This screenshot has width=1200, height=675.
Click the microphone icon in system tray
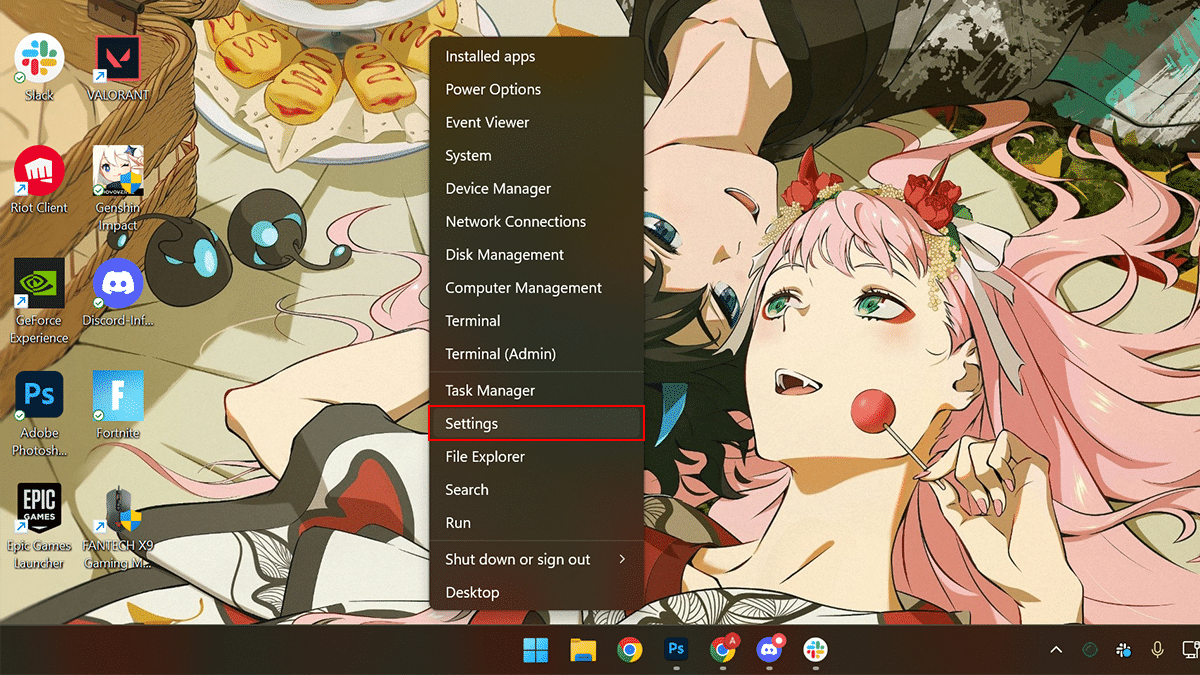click(1158, 650)
